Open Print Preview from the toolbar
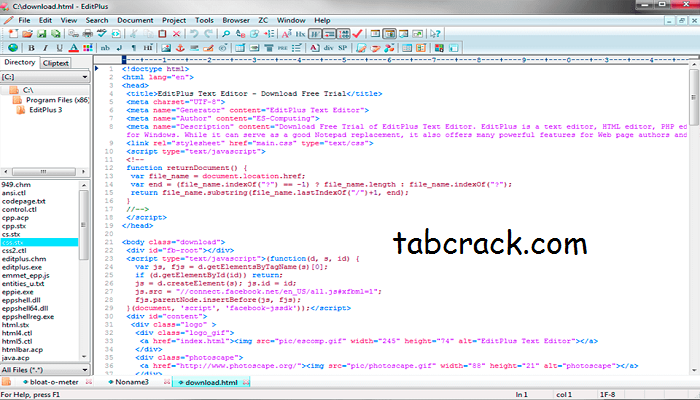Image resolution: width=700 pixels, height=400 pixels. [74, 33]
